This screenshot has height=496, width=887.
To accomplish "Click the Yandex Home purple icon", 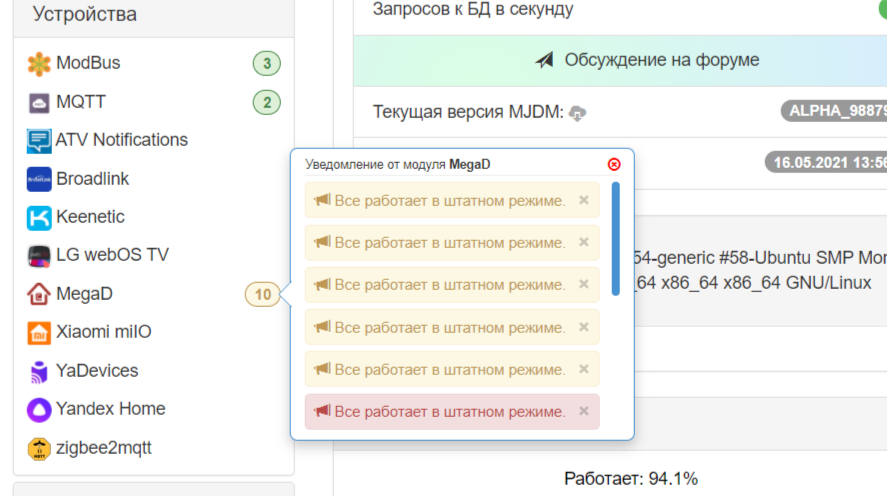I will (39, 409).
